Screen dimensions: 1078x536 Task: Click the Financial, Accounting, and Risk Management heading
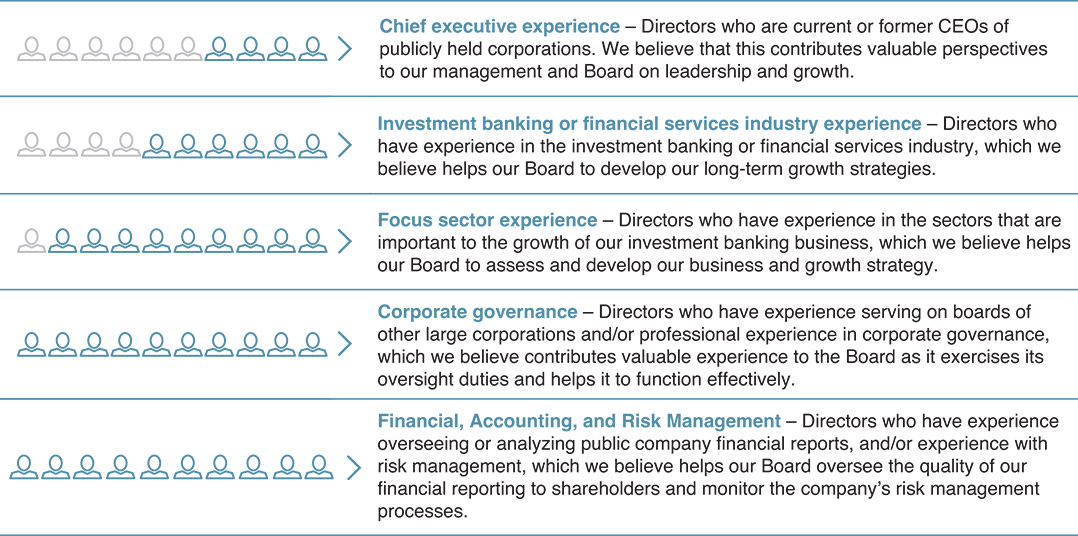coord(578,421)
